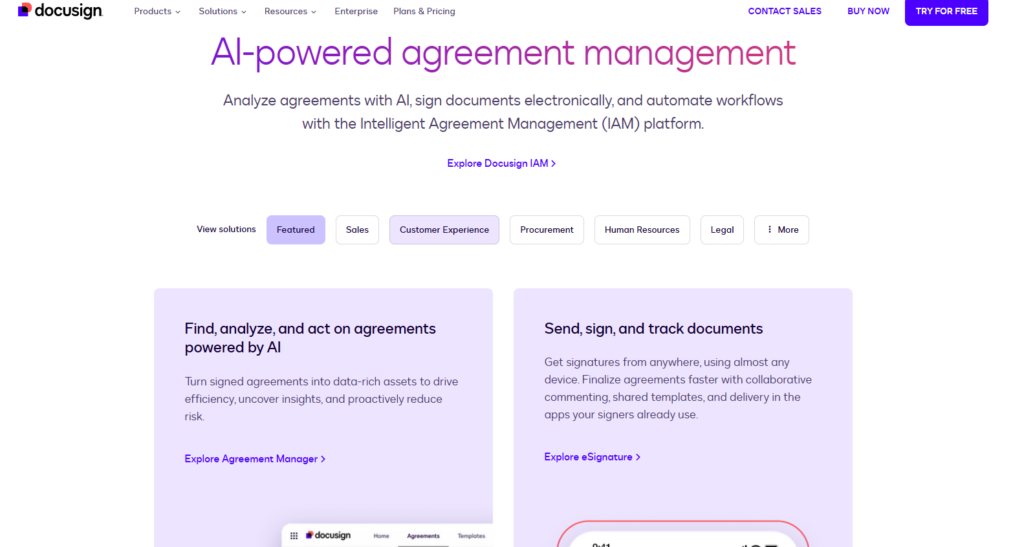This screenshot has width=1024, height=547.
Task: Select the Procurement solutions filter
Action: (547, 230)
